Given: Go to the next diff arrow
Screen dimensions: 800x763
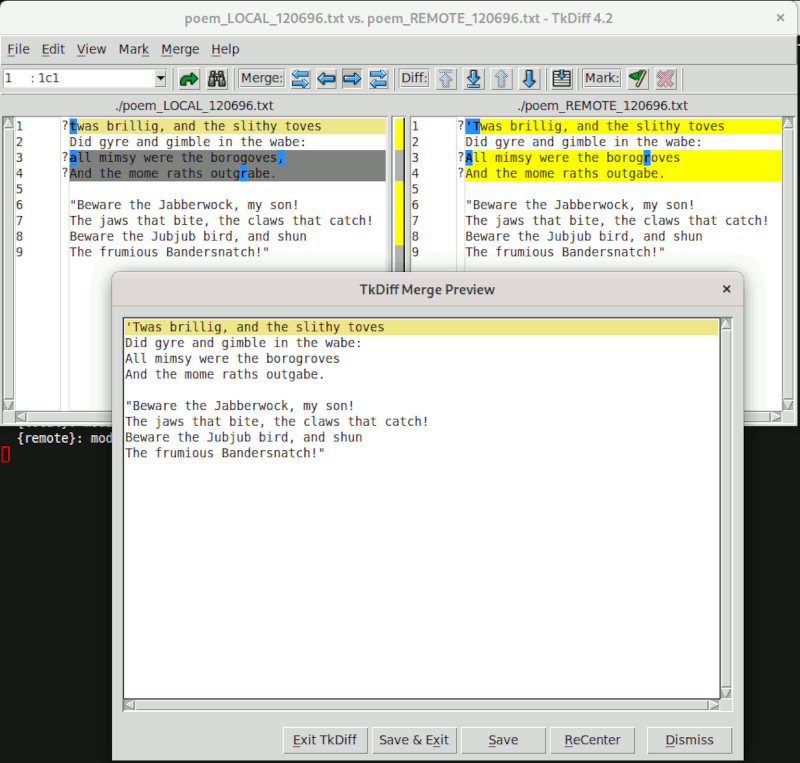Looking at the screenshot, I should tap(529, 79).
